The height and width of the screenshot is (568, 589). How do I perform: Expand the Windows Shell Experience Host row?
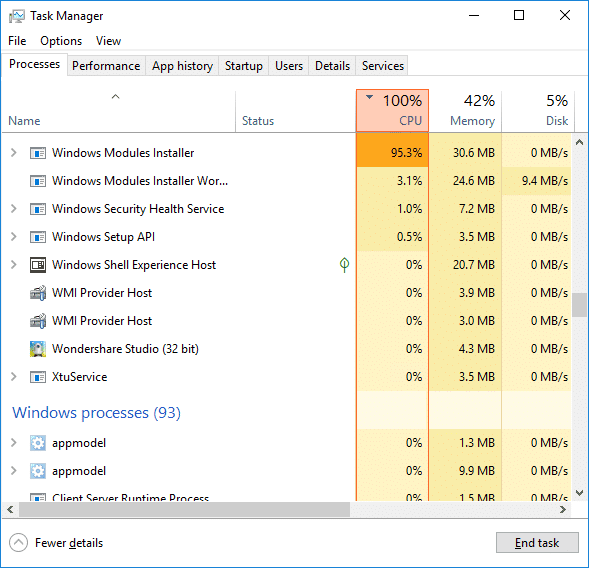[x=14, y=265]
